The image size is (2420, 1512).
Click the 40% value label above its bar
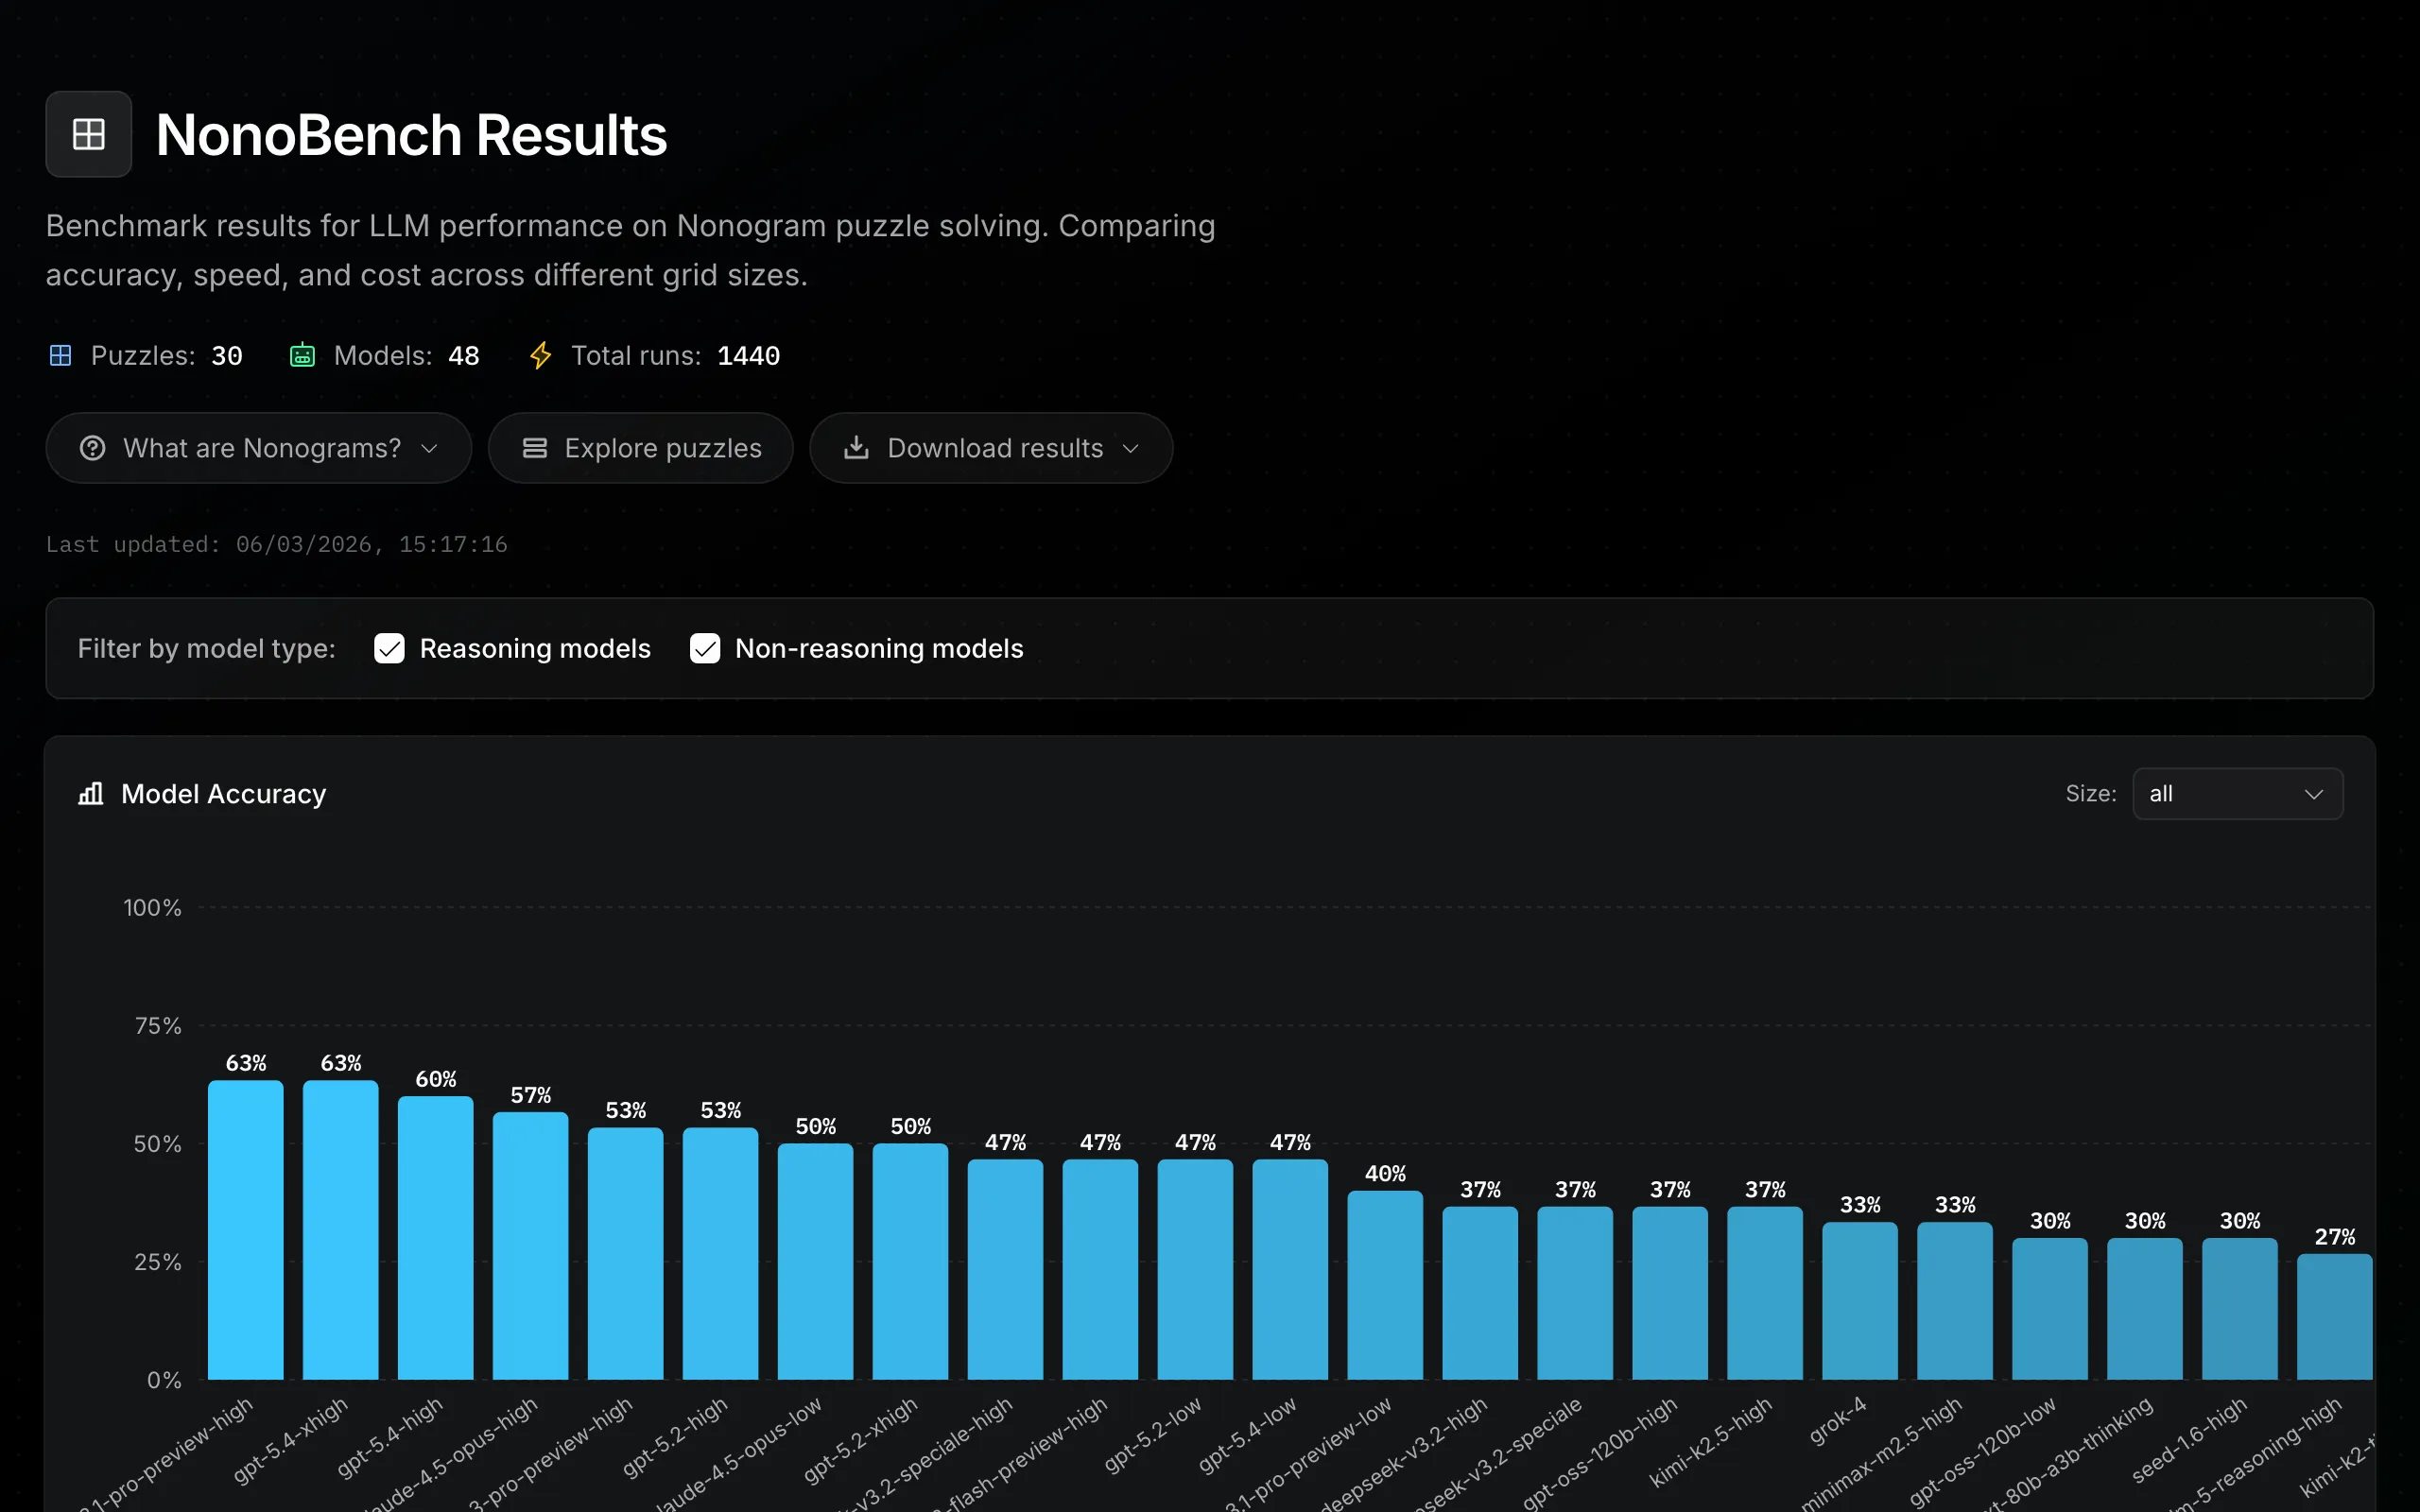(x=1386, y=1173)
